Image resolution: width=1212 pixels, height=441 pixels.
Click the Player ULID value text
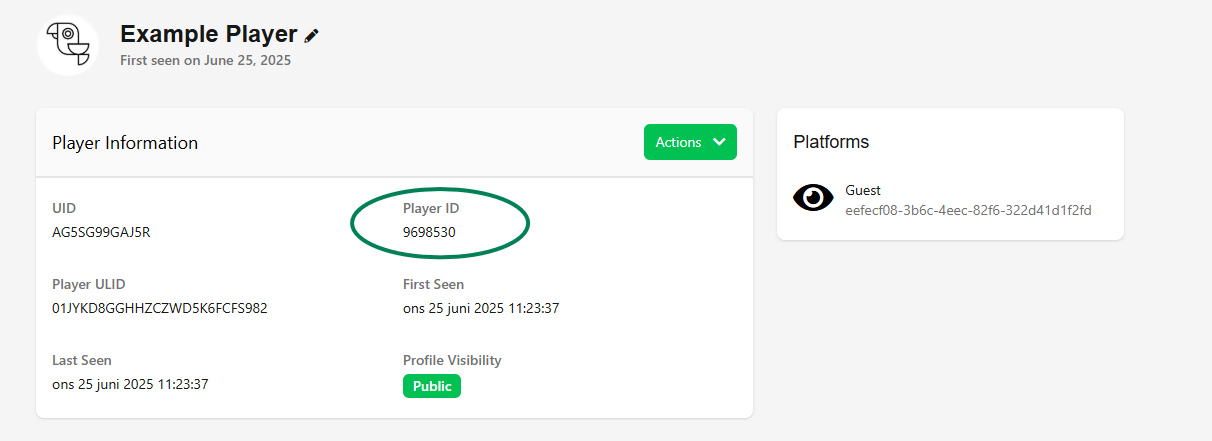[159, 308]
